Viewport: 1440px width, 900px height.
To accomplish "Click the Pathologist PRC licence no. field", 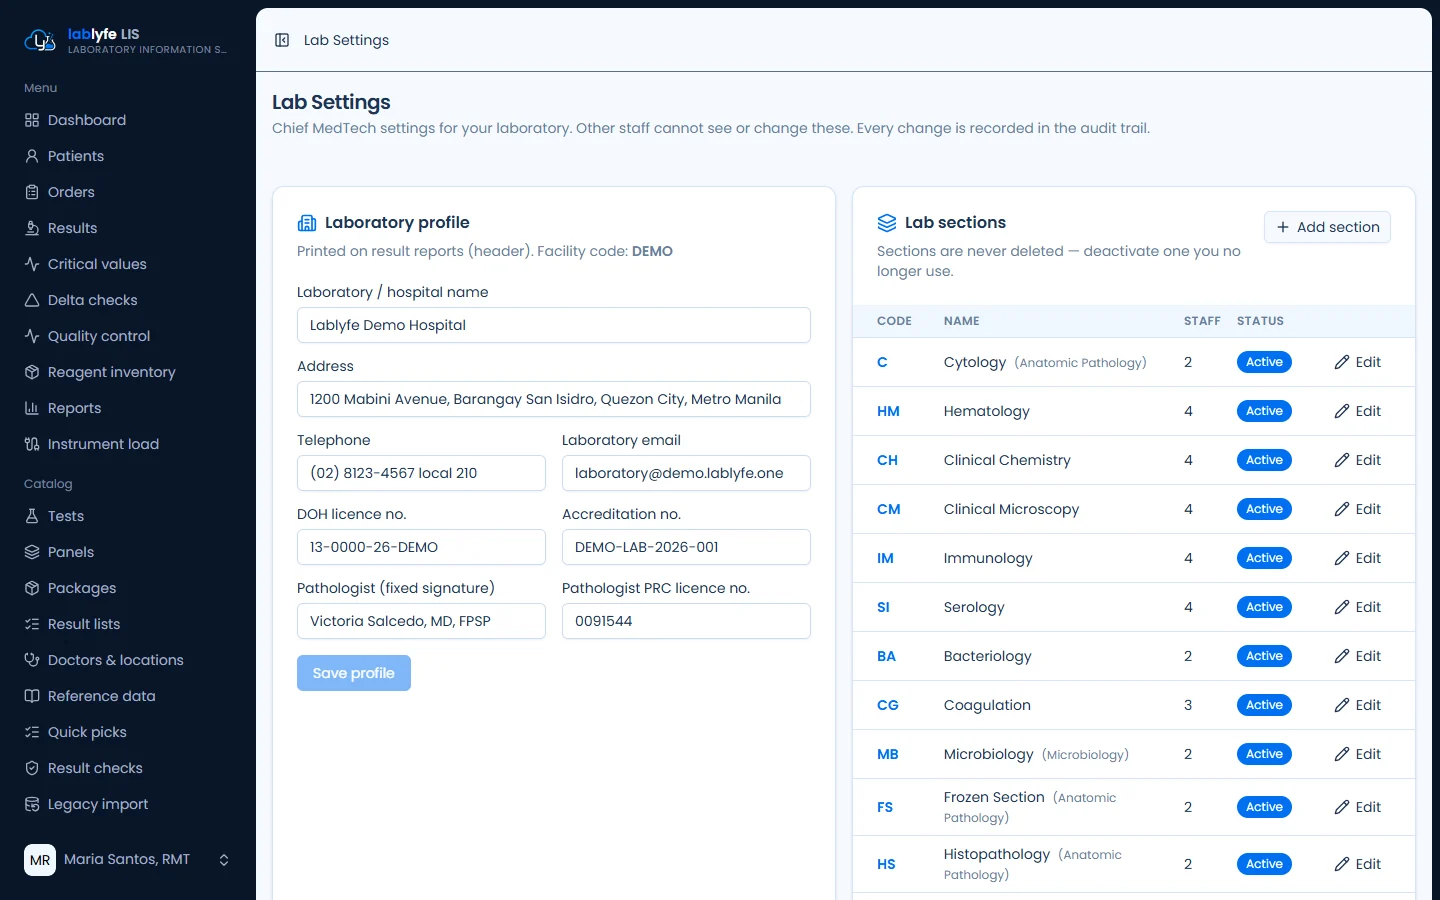I will pos(686,621).
